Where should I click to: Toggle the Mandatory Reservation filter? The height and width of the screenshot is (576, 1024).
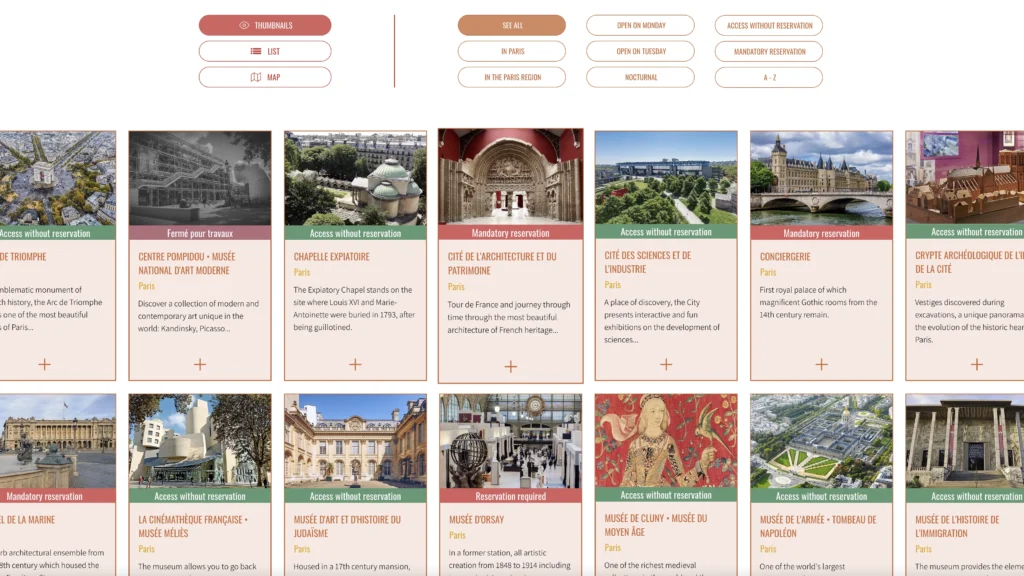pos(768,51)
